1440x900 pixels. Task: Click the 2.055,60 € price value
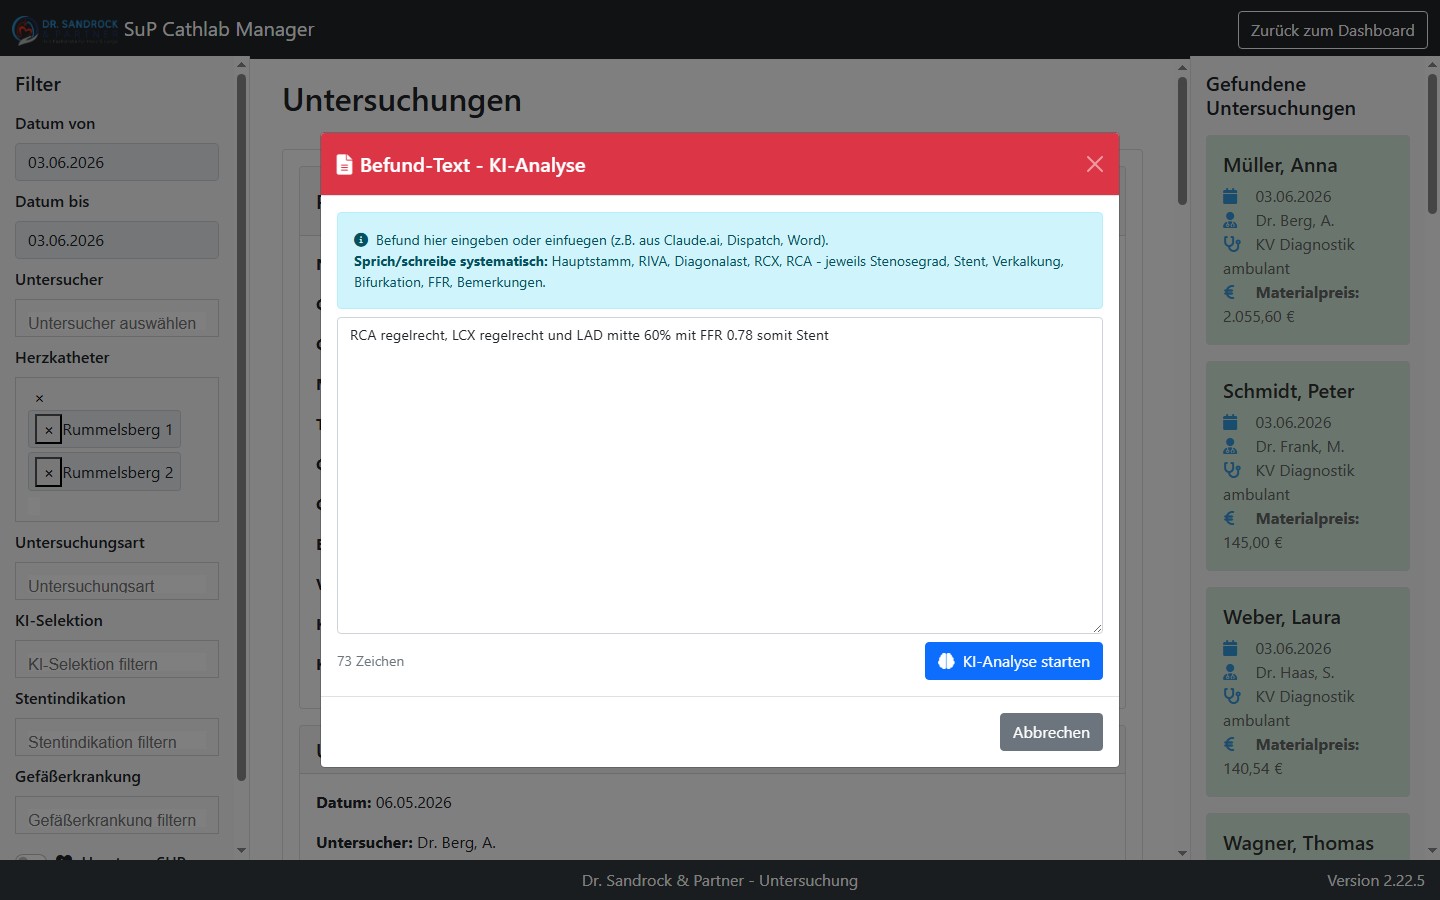1259,316
